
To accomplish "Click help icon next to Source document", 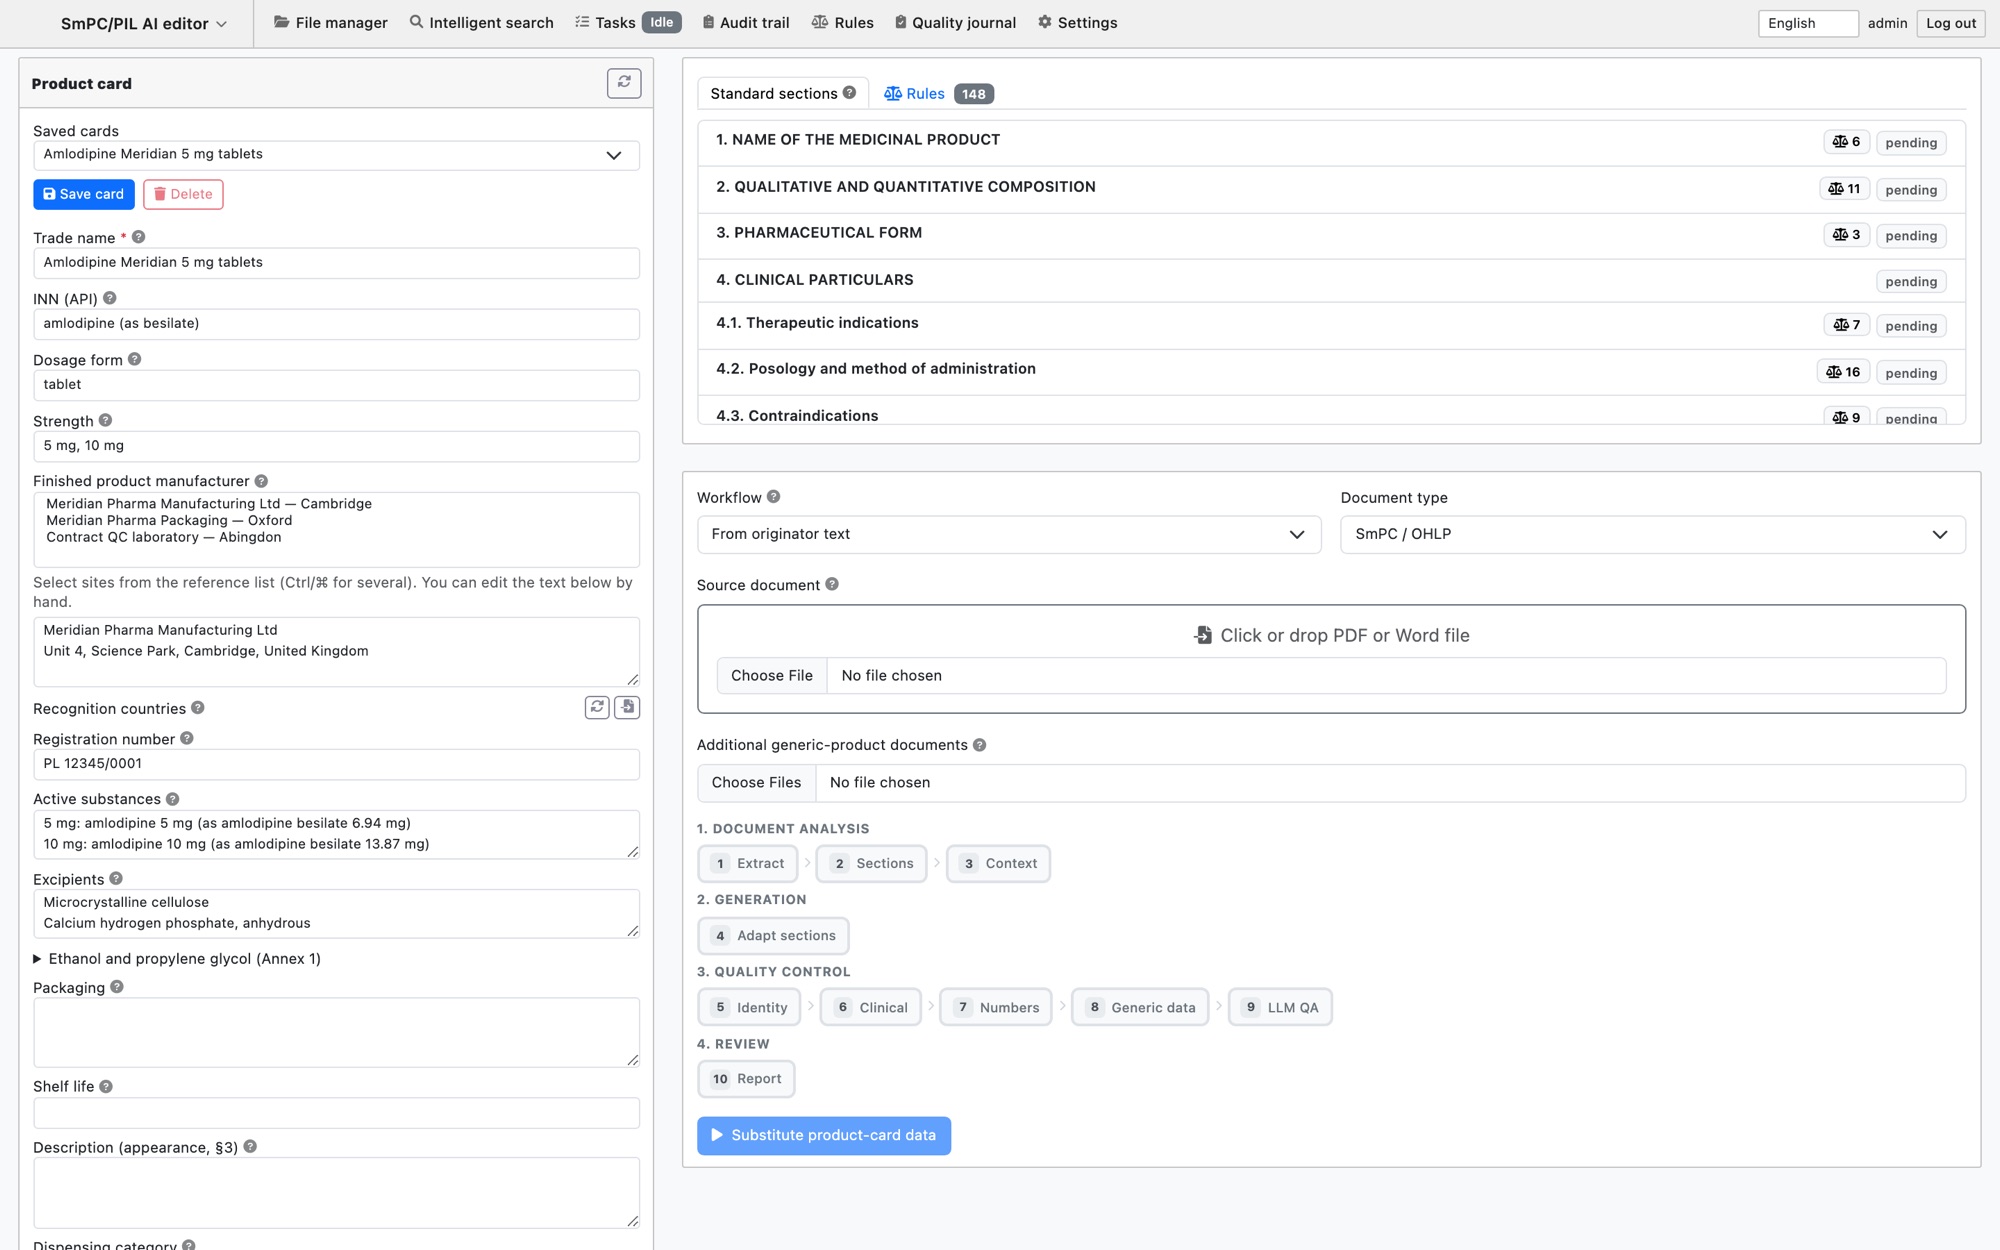I will tap(832, 584).
